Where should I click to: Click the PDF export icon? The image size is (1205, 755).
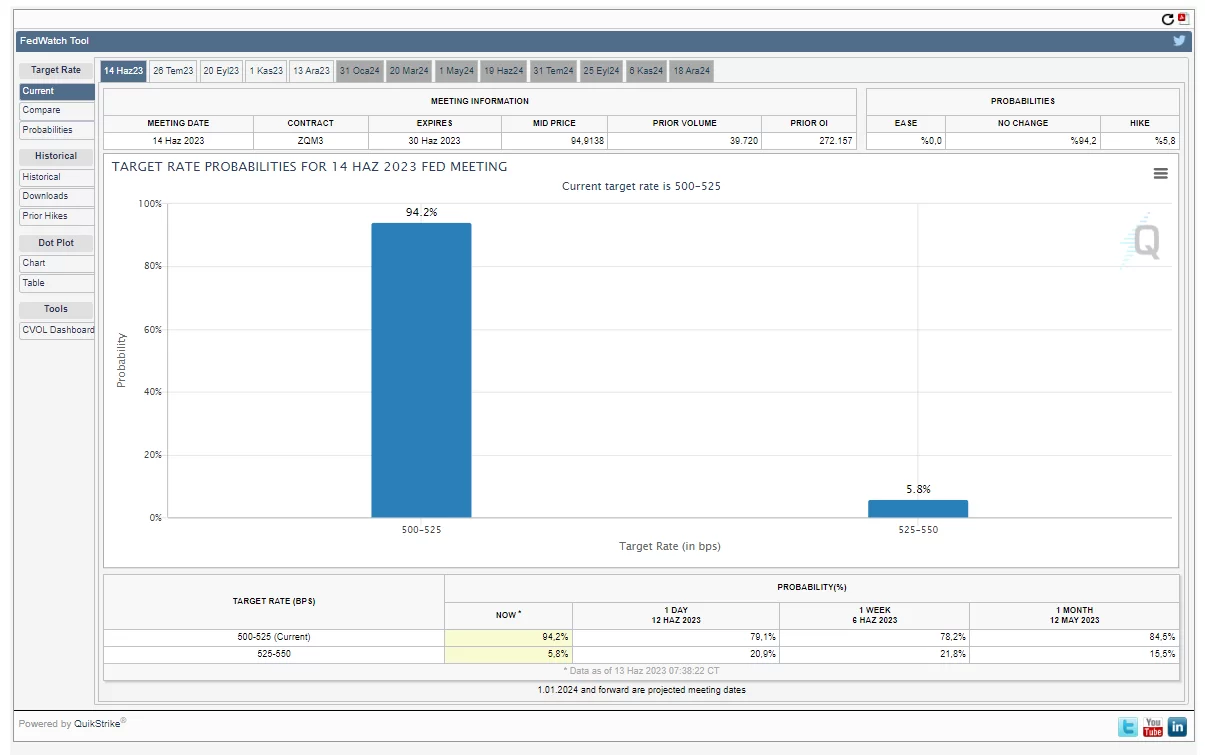pyautogui.click(x=1182, y=19)
